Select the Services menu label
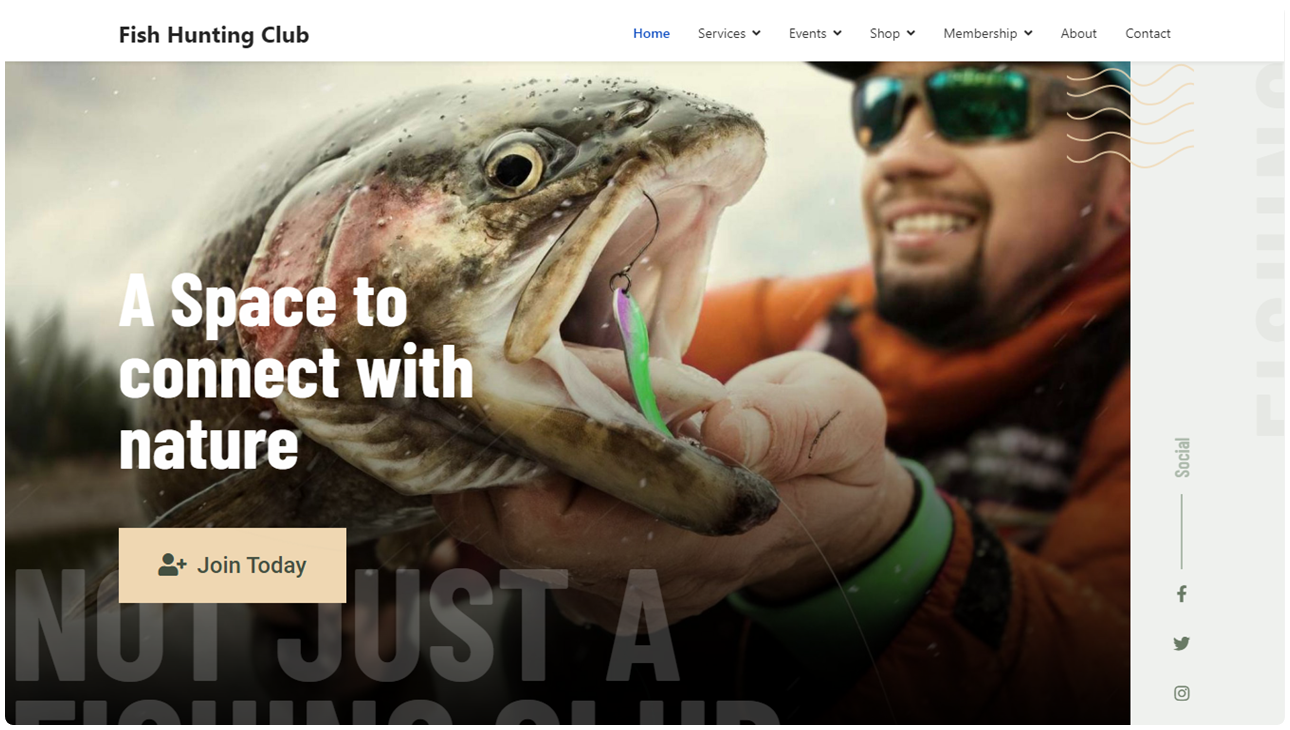 (721, 33)
